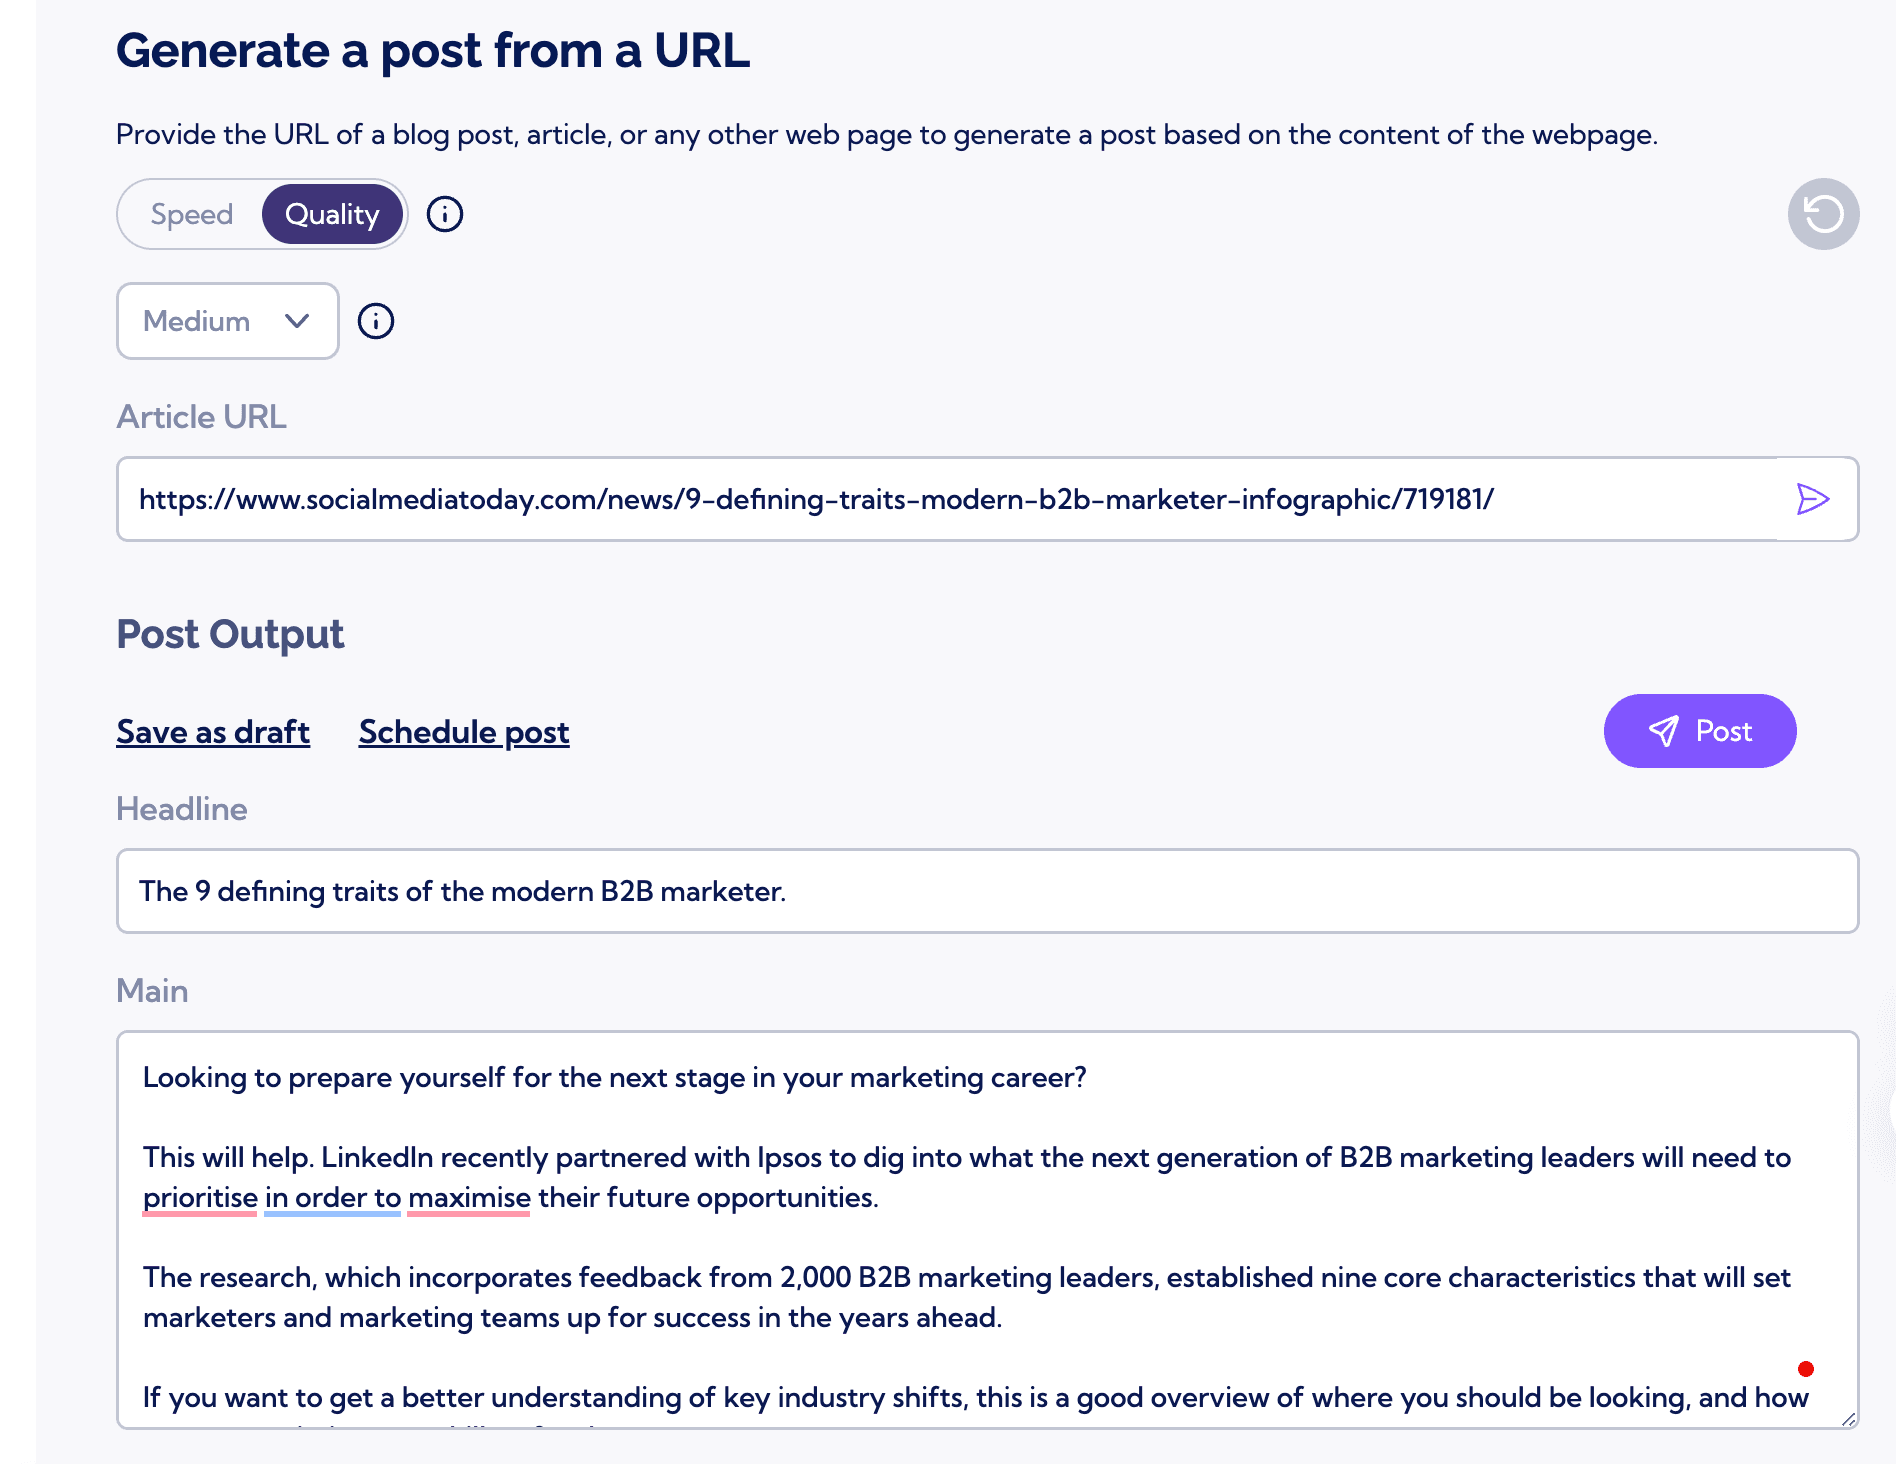Select the Quality generation mode
The width and height of the screenshot is (1896, 1464).
(x=332, y=213)
